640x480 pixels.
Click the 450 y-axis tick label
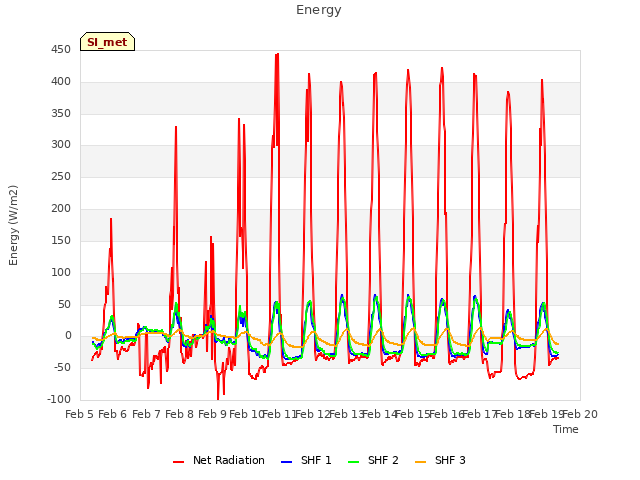(x=61, y=50)
